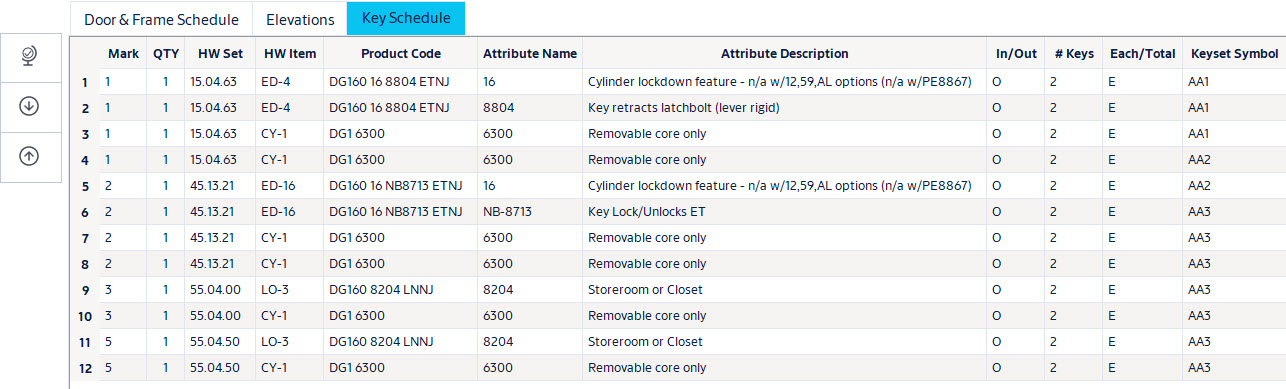Image resolution: width=1286 pixels, height=389 pixels.
Task: Click keyset symbol AA3 in row 6
Action: (x=1200, y=212)
